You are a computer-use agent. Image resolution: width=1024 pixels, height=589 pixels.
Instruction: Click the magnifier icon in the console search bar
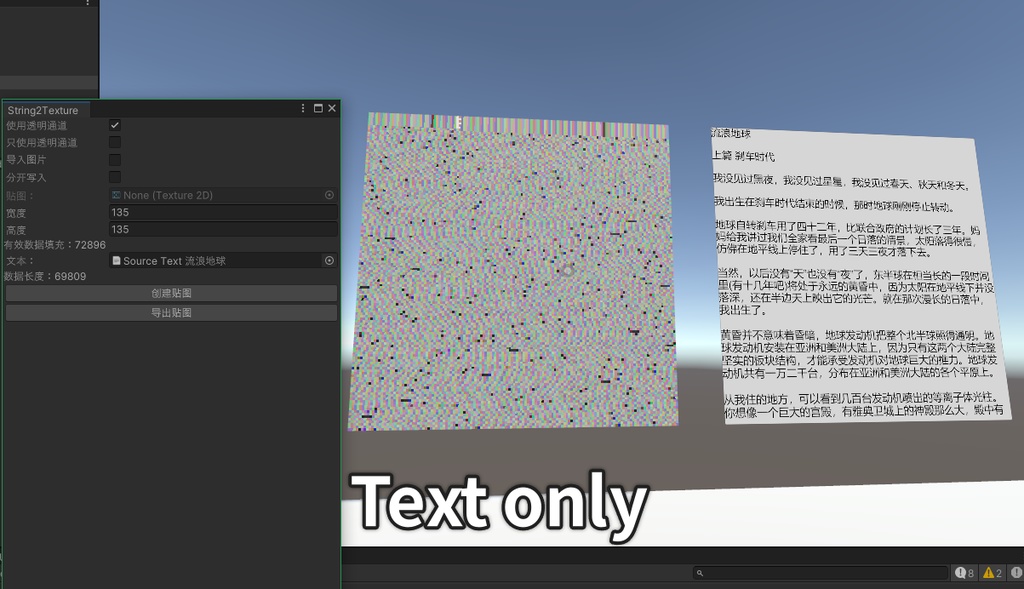tap(701, 572)
